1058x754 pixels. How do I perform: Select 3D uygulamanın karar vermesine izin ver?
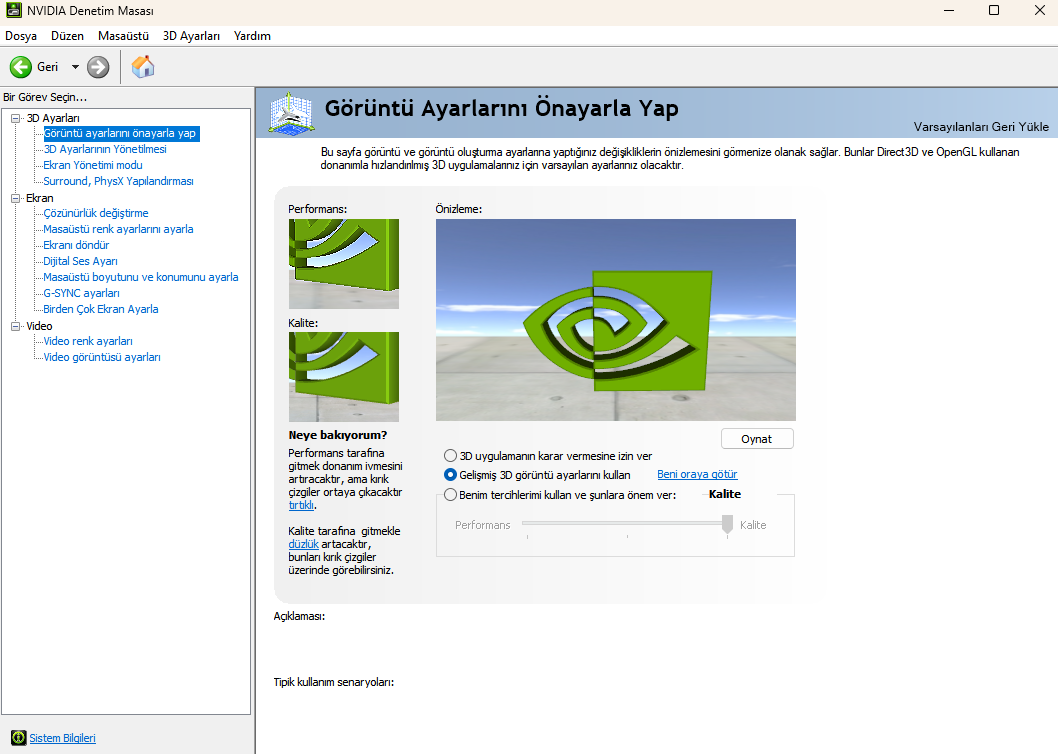tap(548, 456)
